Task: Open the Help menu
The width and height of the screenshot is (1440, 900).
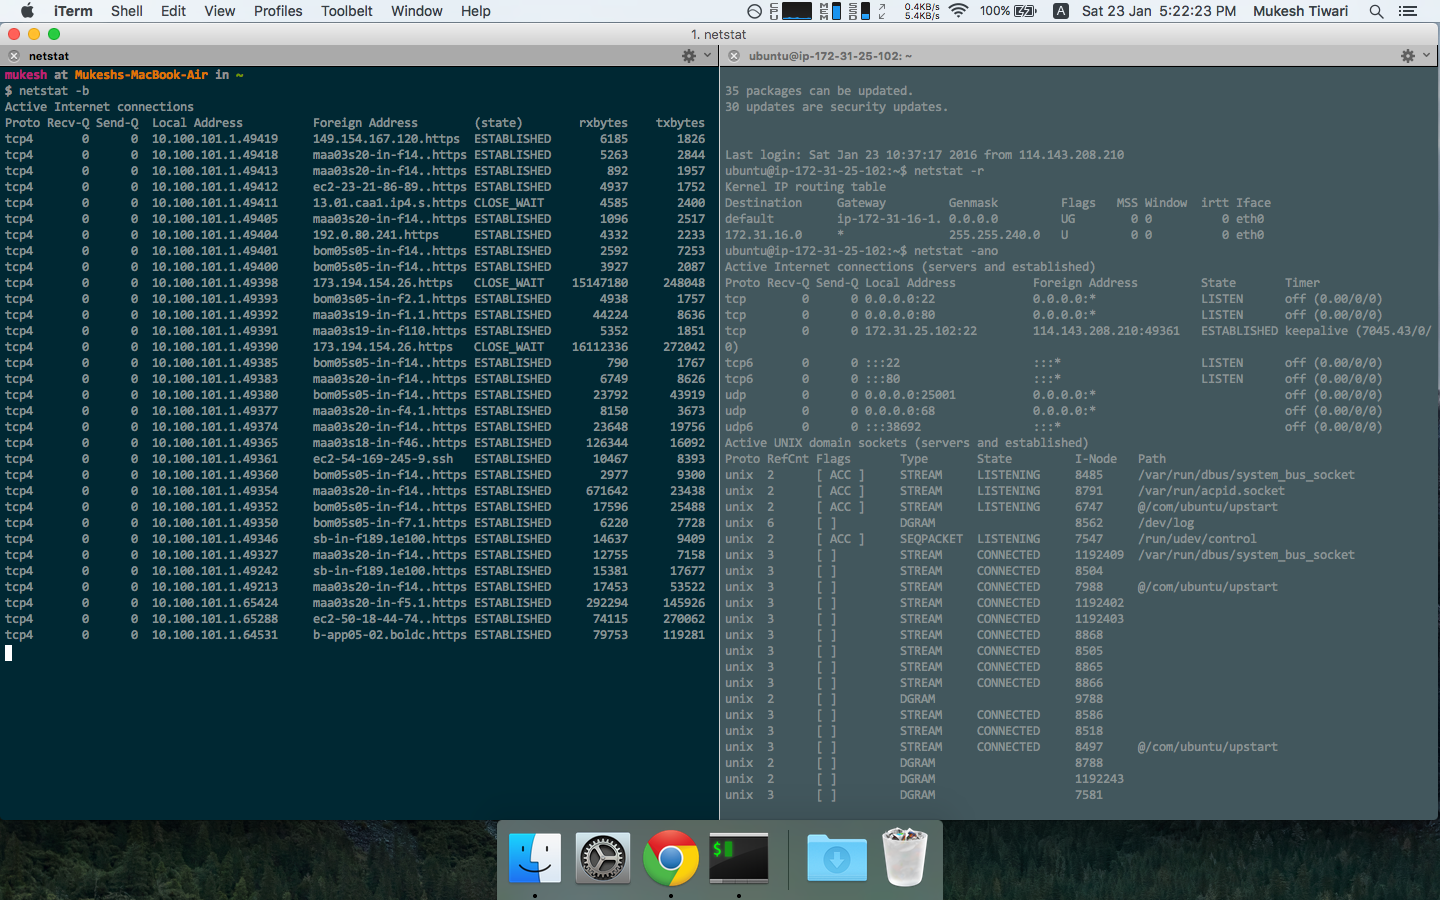Action: pos(476,11)
